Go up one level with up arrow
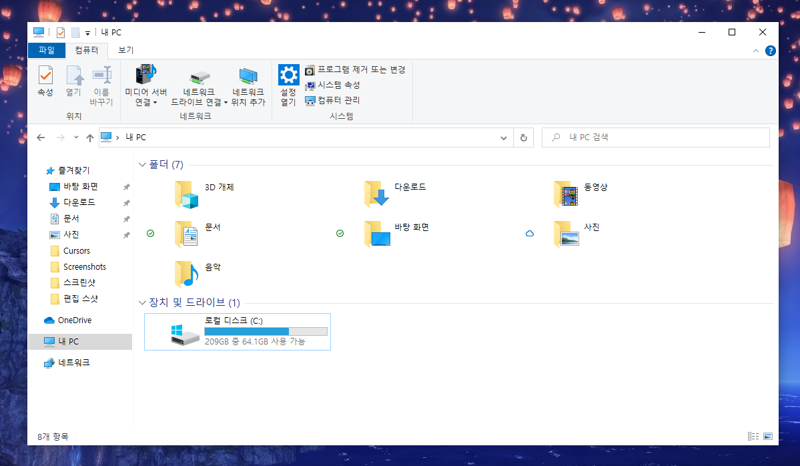This screenshot has height=466, width=800. 90,137
